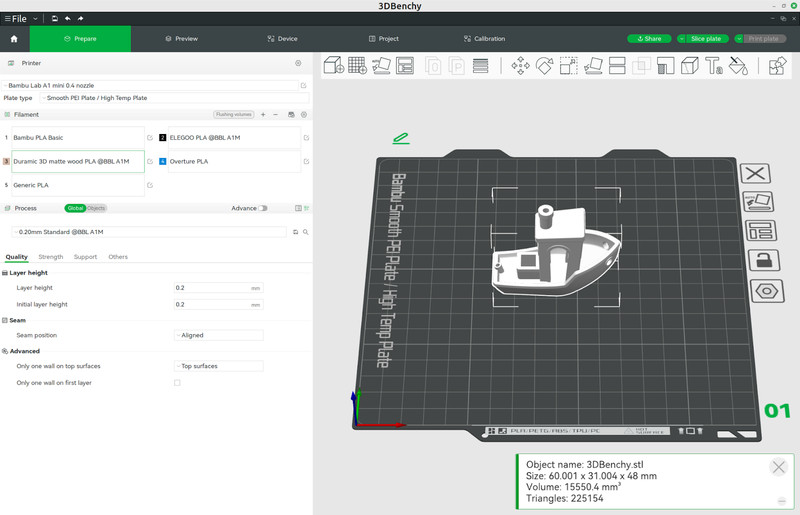The image size is (800, 515).
Task: Open Variable layer height tool
Action: pyautogui.click(x=480, y=65)
